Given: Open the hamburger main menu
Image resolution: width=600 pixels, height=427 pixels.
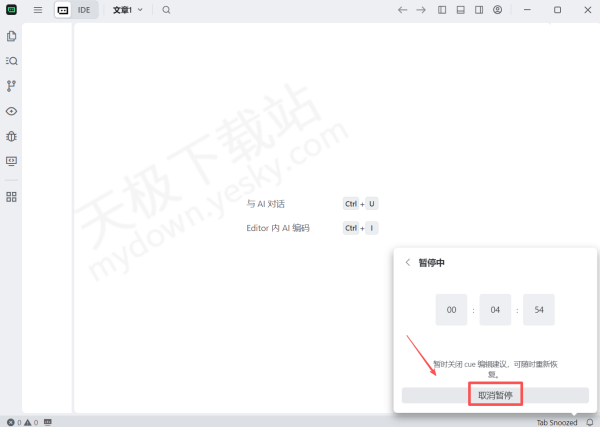Looking at the screenshot, I should pos(38,10).
